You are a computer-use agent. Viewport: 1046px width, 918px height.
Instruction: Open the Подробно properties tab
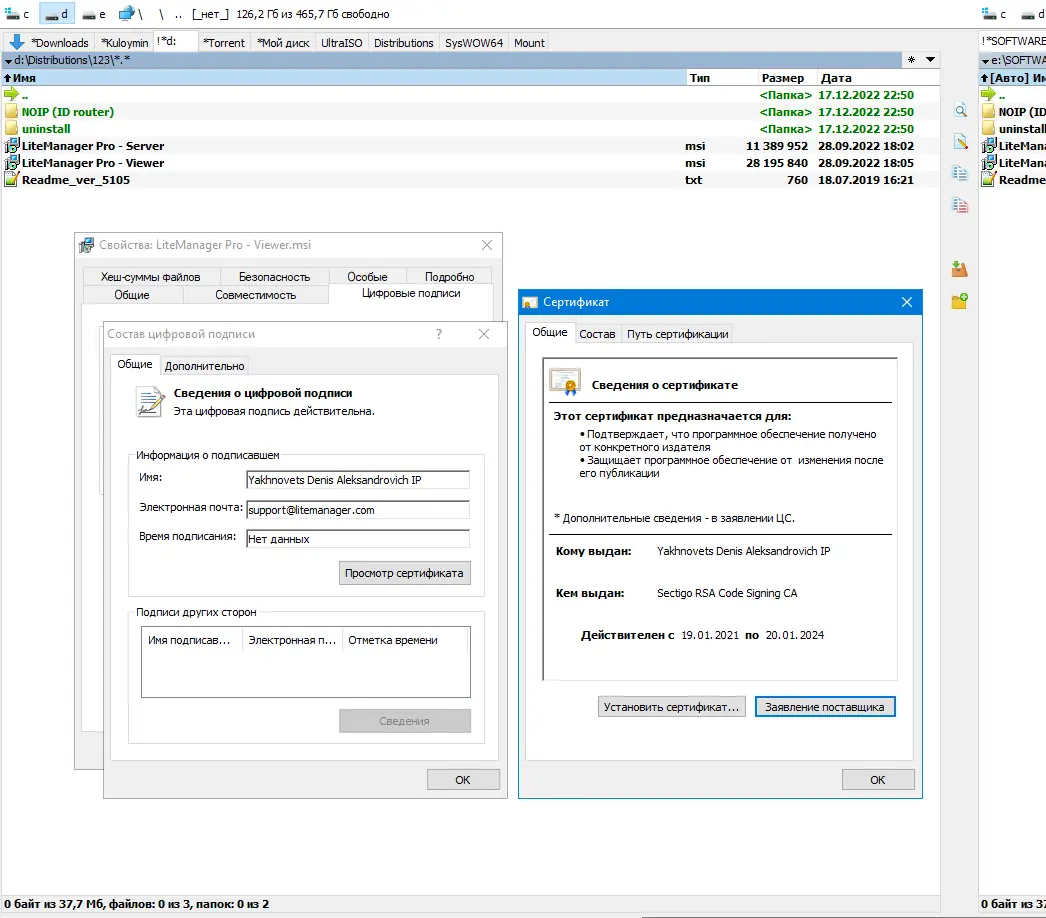449,277
